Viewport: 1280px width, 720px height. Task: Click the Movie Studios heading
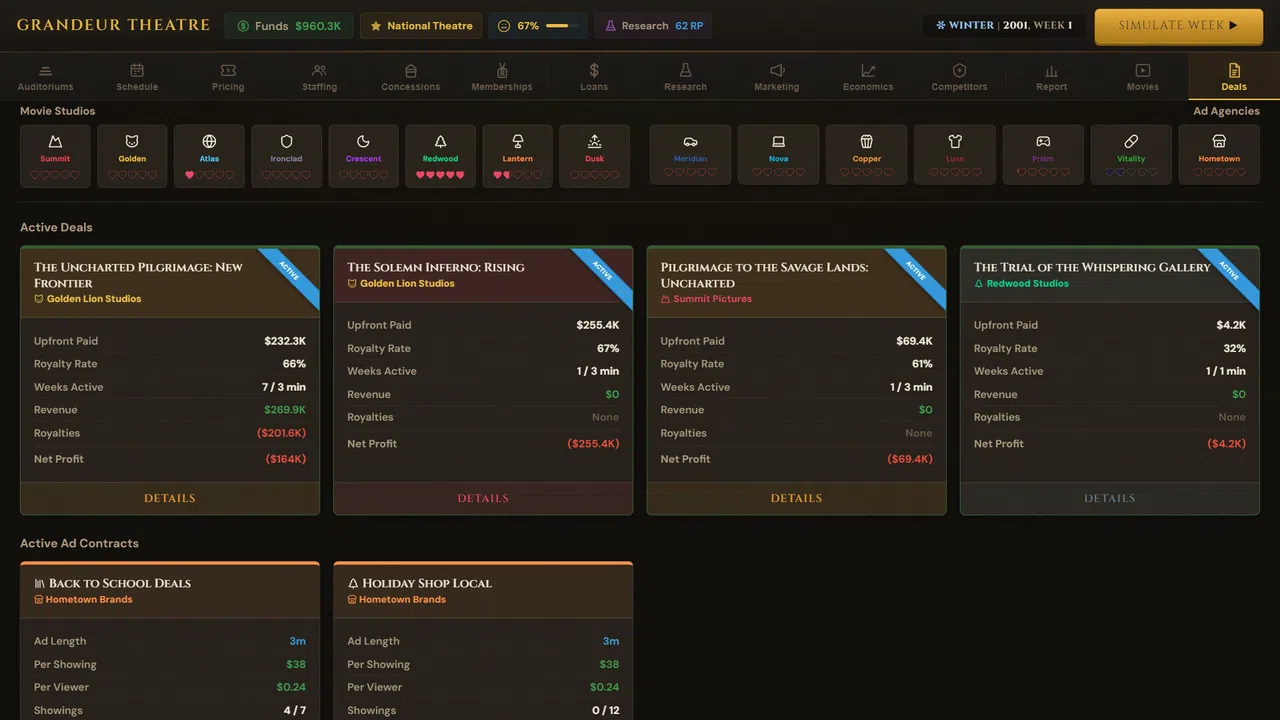58,111
